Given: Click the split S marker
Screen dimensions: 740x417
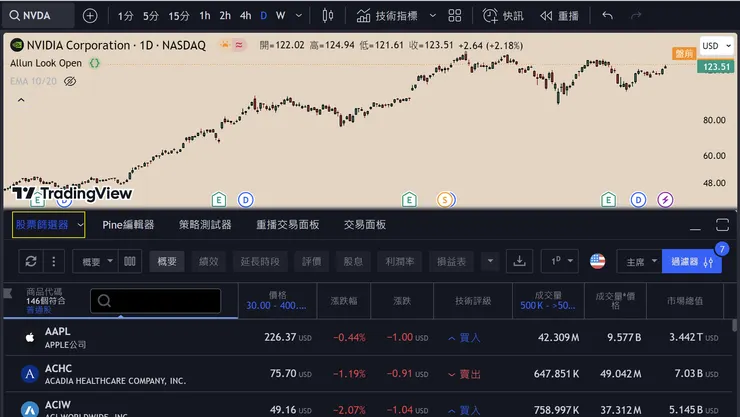Looking at the screenshot, I should pos(445,200).
